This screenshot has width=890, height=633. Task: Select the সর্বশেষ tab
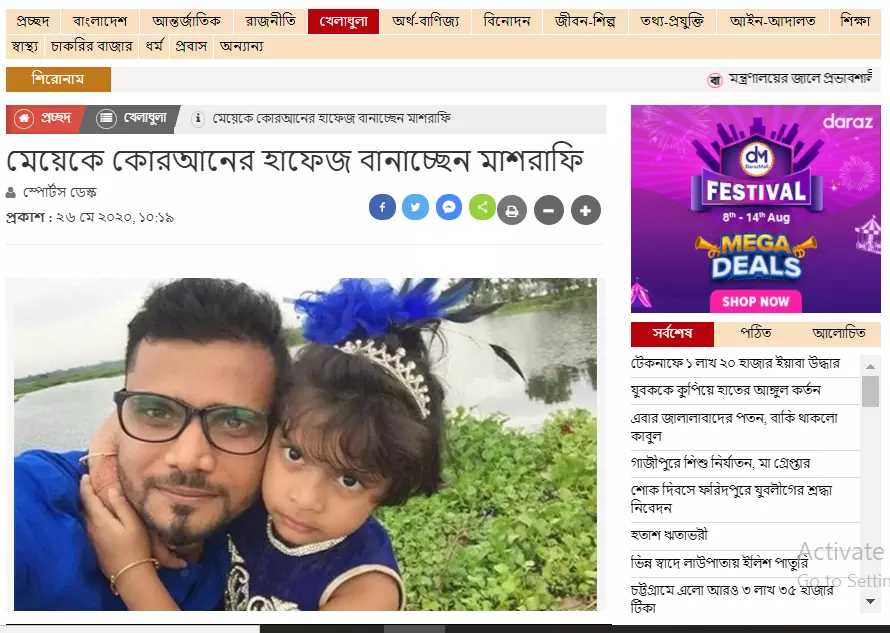(x=672, y=334)
